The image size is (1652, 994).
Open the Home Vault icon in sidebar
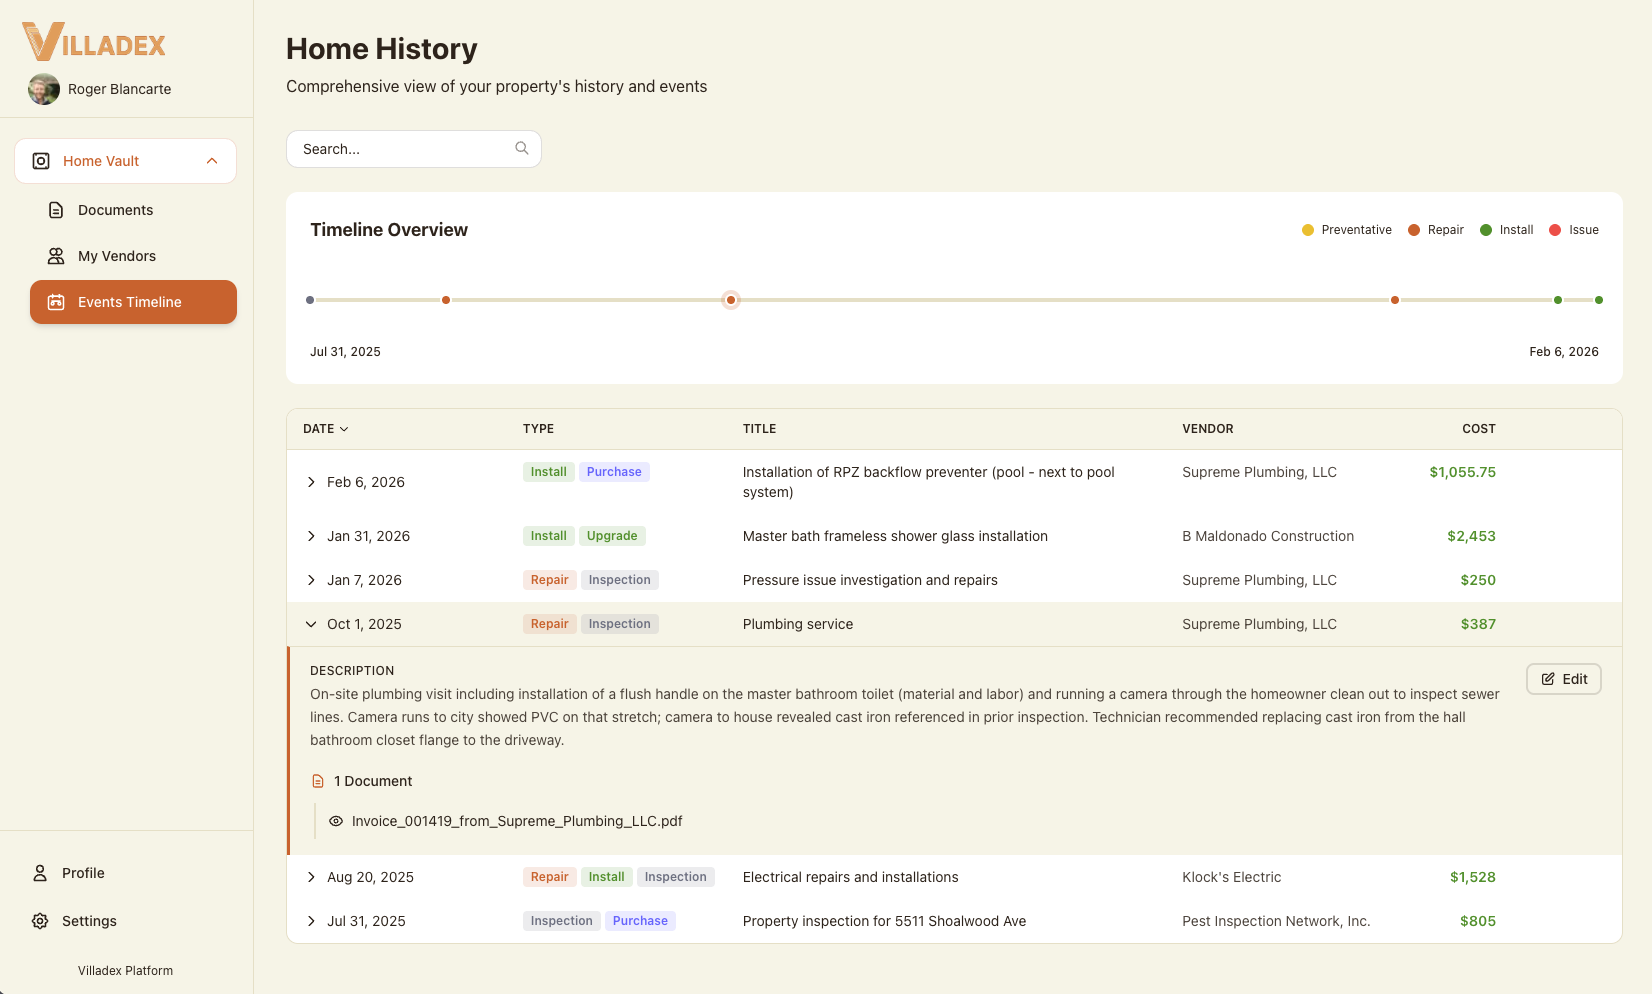coord(40,160)
